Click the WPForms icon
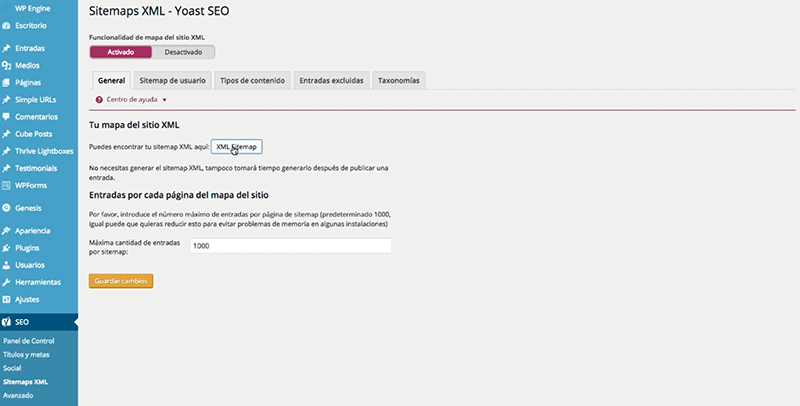This screenshot has height=406, width=800. tap(6, 186)
